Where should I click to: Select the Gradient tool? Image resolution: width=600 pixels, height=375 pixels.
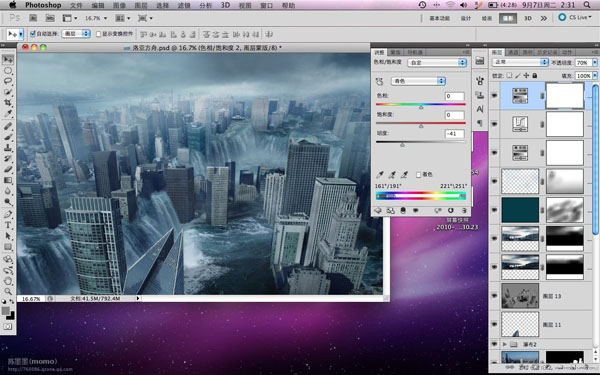(x=8, y=180)
